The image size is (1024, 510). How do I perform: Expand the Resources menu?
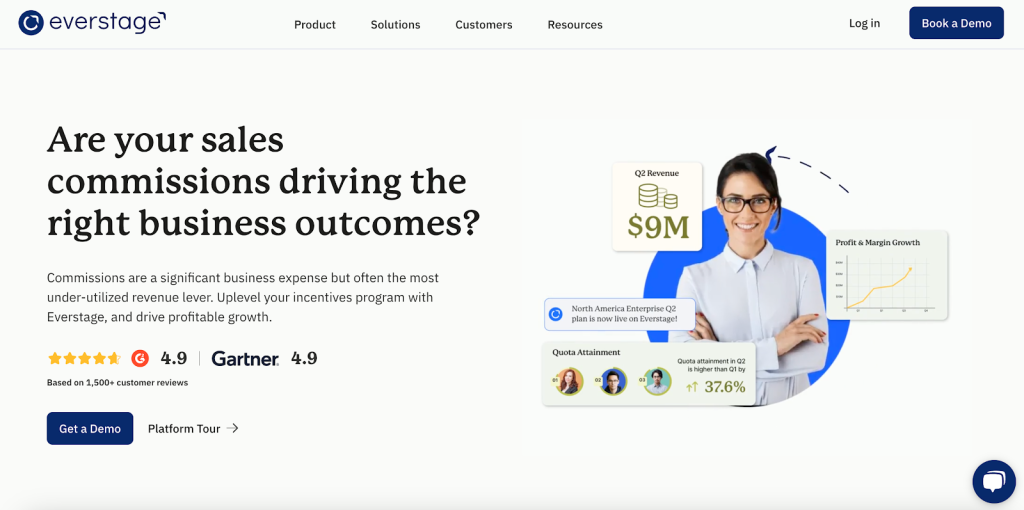[x=575, y=24]
